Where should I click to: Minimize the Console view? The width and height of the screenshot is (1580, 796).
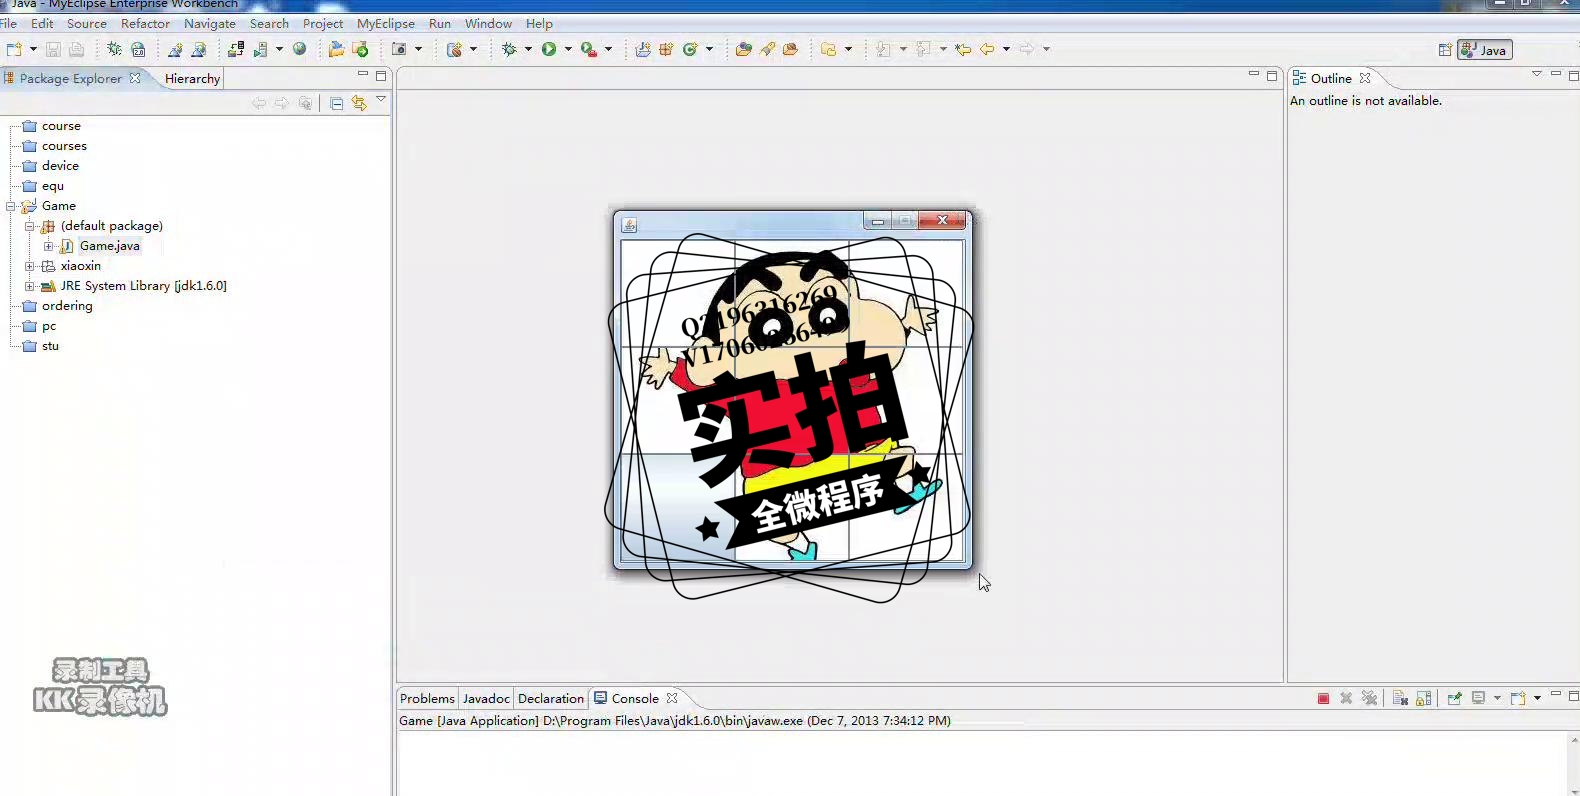coord(1556,694)
